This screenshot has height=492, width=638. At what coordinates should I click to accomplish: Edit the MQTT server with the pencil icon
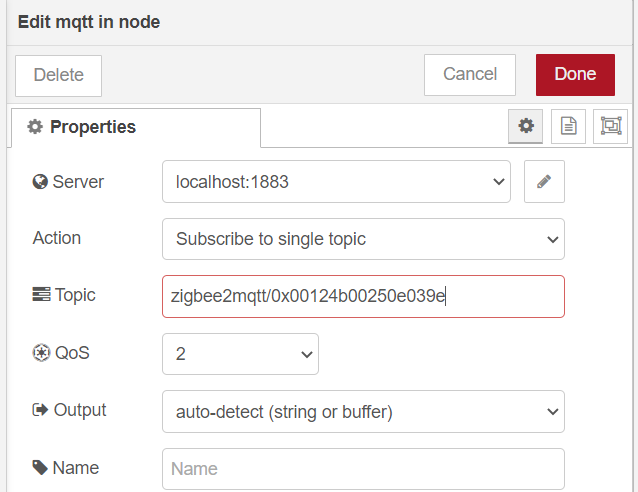click(x=544, y=182)
